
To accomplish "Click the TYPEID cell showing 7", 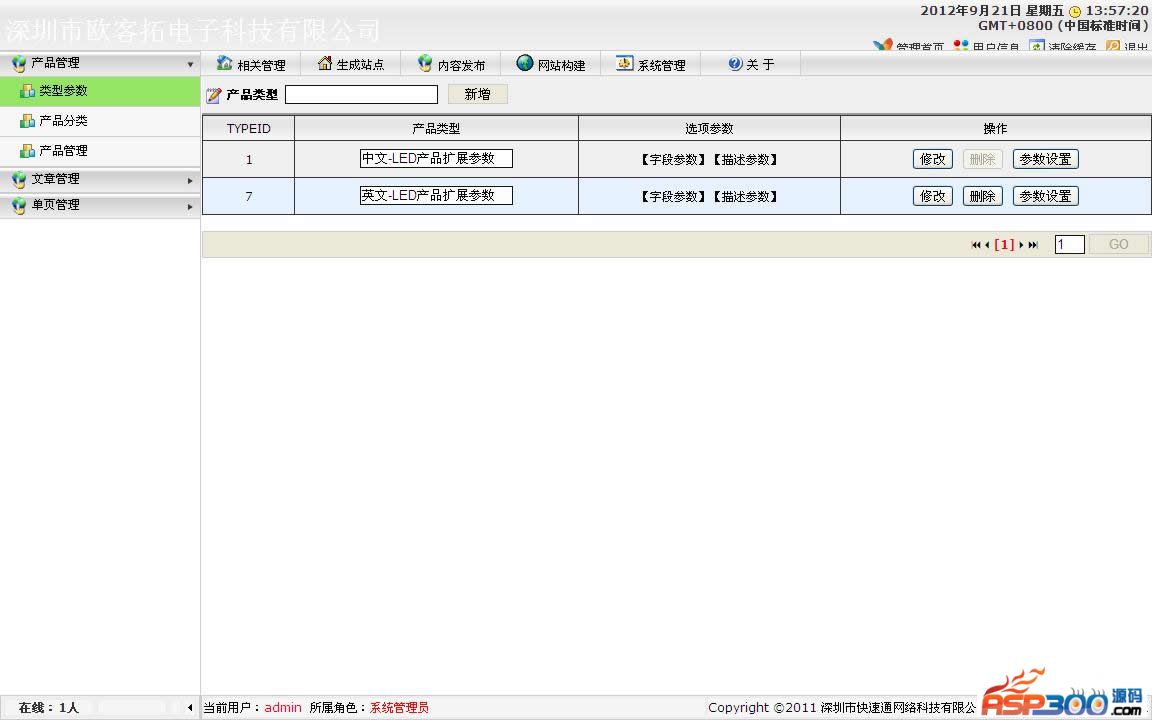I will [x=248, y=196].
